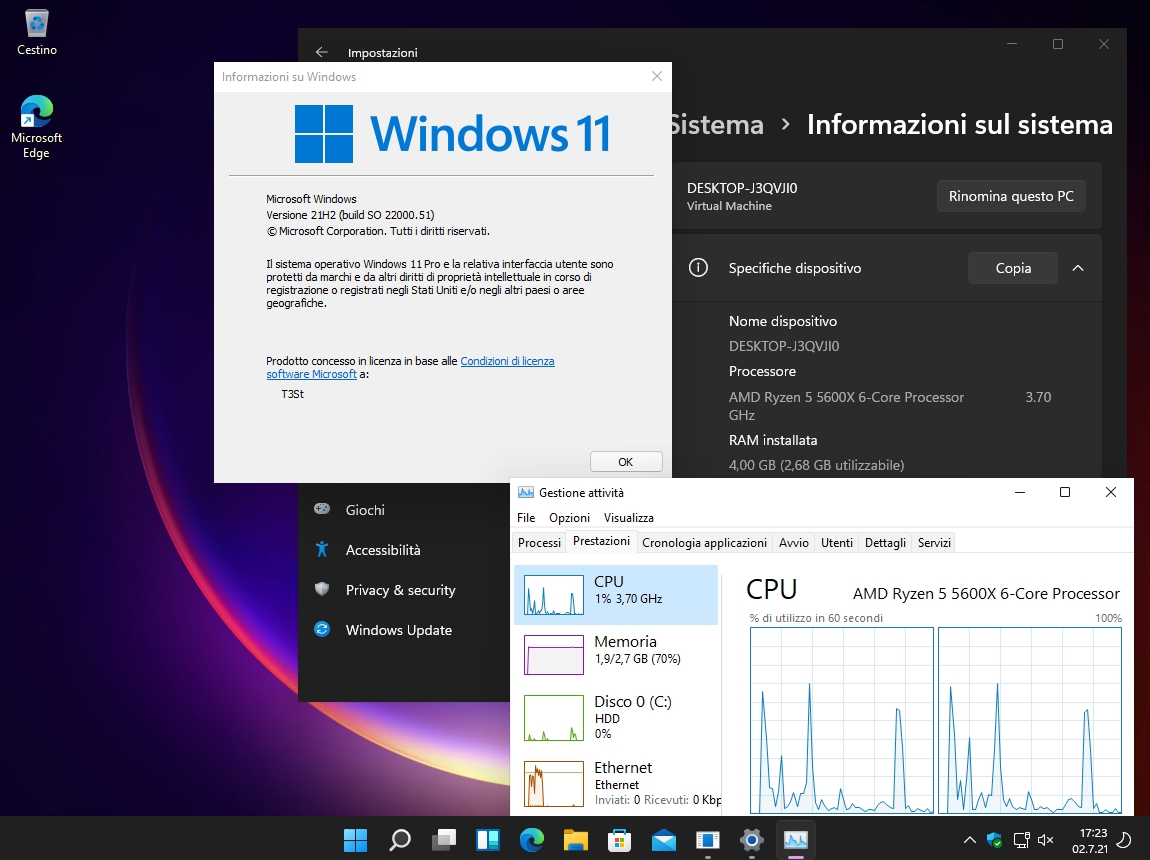The height and width of the screenshot is (860, 1150).
Task: Open taskbar Search magnifier
Action: (x=400, y=839)
